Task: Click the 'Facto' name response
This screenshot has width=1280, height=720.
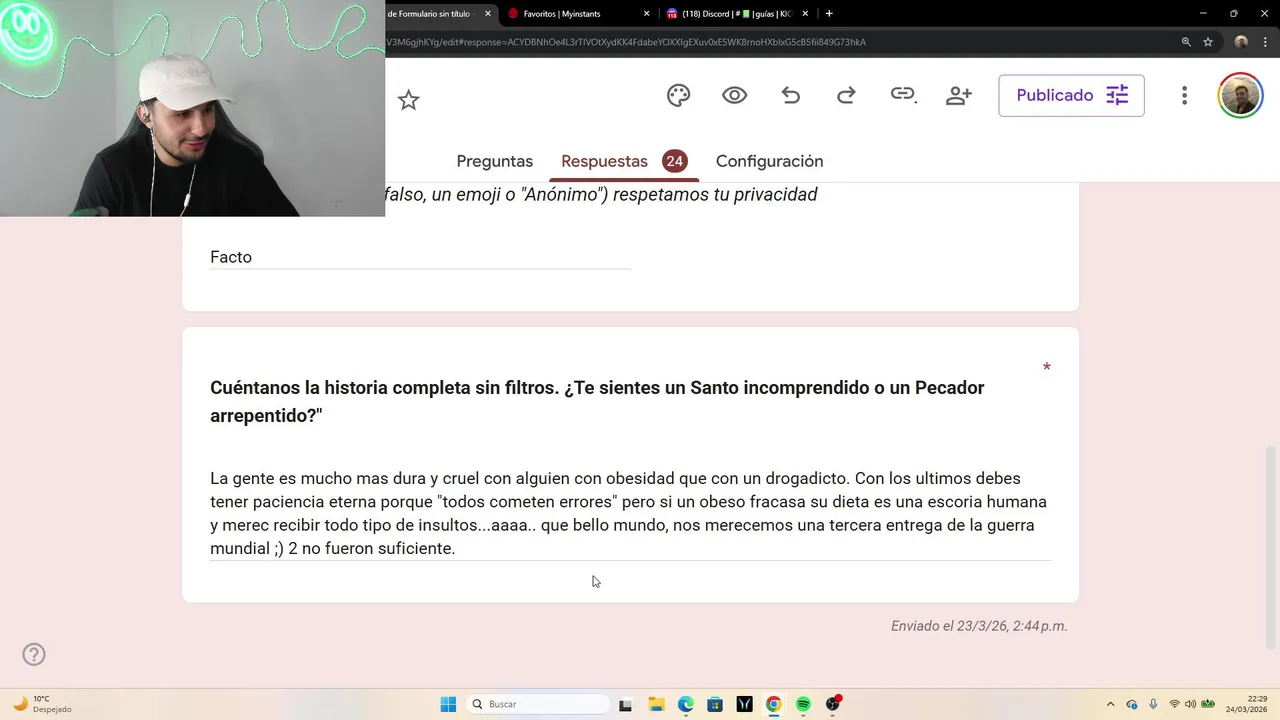Action: (231, 257)
